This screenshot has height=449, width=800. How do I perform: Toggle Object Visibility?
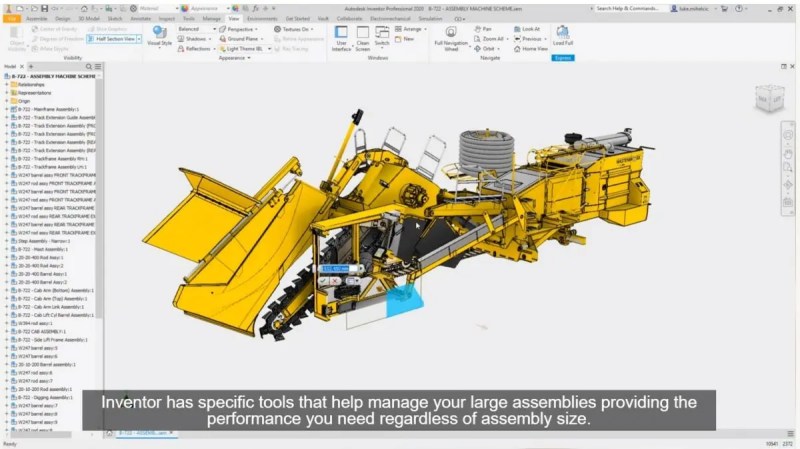(x=15, y=38)
